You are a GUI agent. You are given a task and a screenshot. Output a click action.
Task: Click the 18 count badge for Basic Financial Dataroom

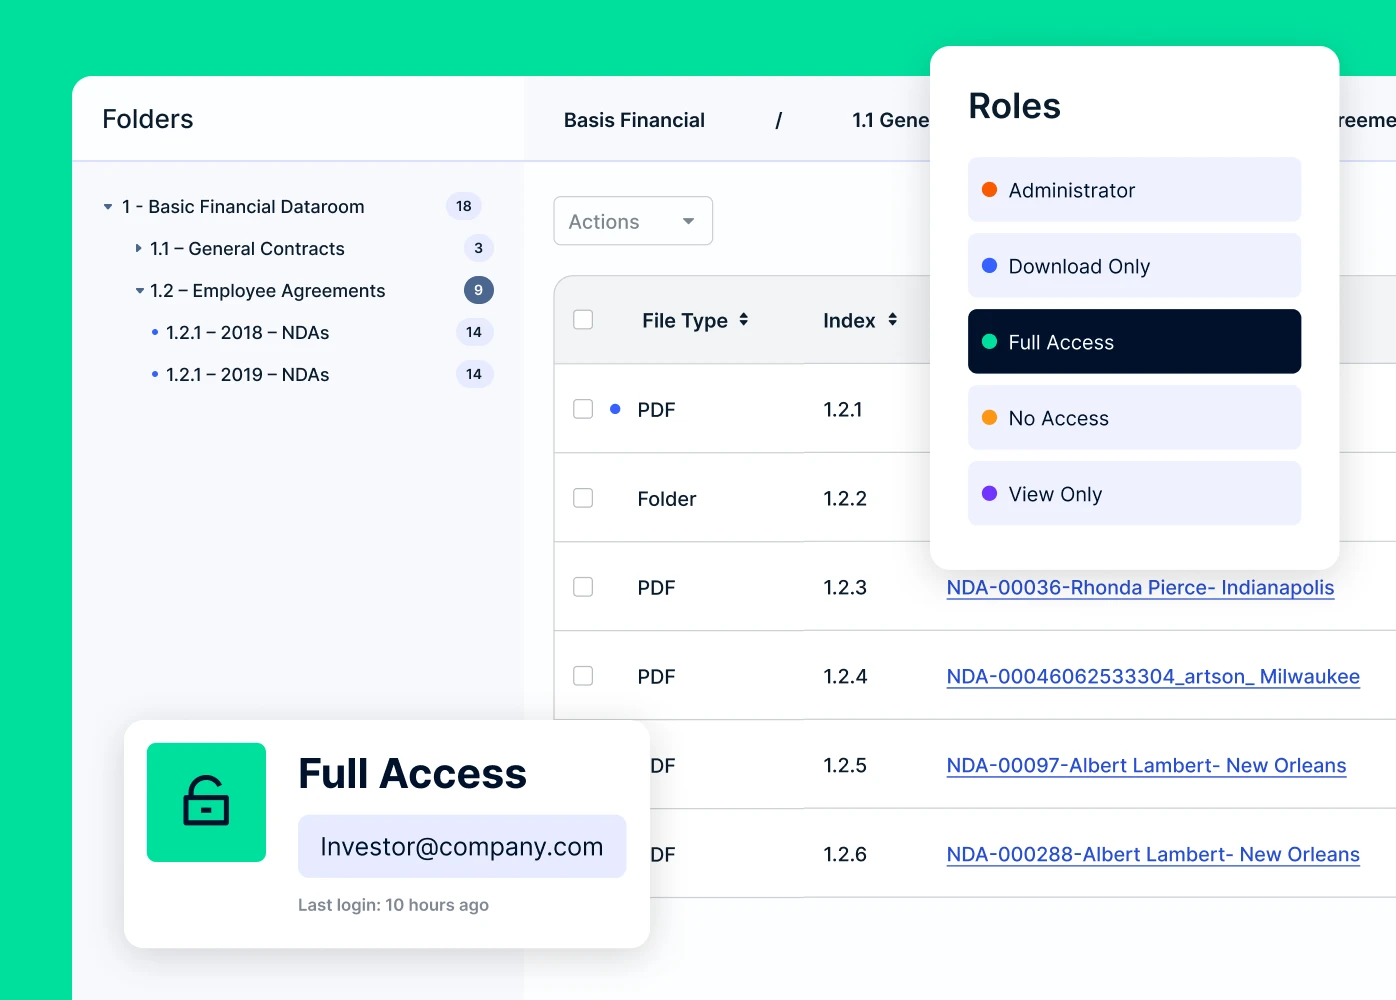463,206
